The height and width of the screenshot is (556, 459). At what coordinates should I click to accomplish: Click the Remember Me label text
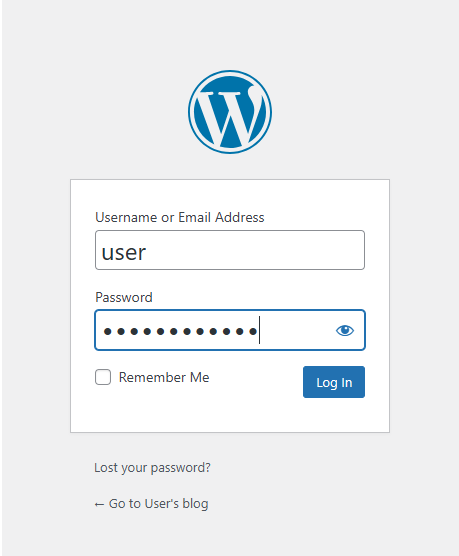[x=164, y=377]
